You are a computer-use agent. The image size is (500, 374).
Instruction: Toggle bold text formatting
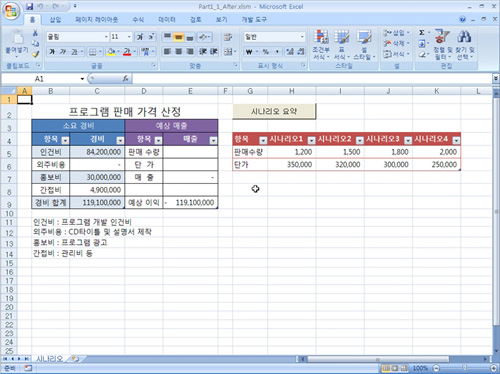52,52
